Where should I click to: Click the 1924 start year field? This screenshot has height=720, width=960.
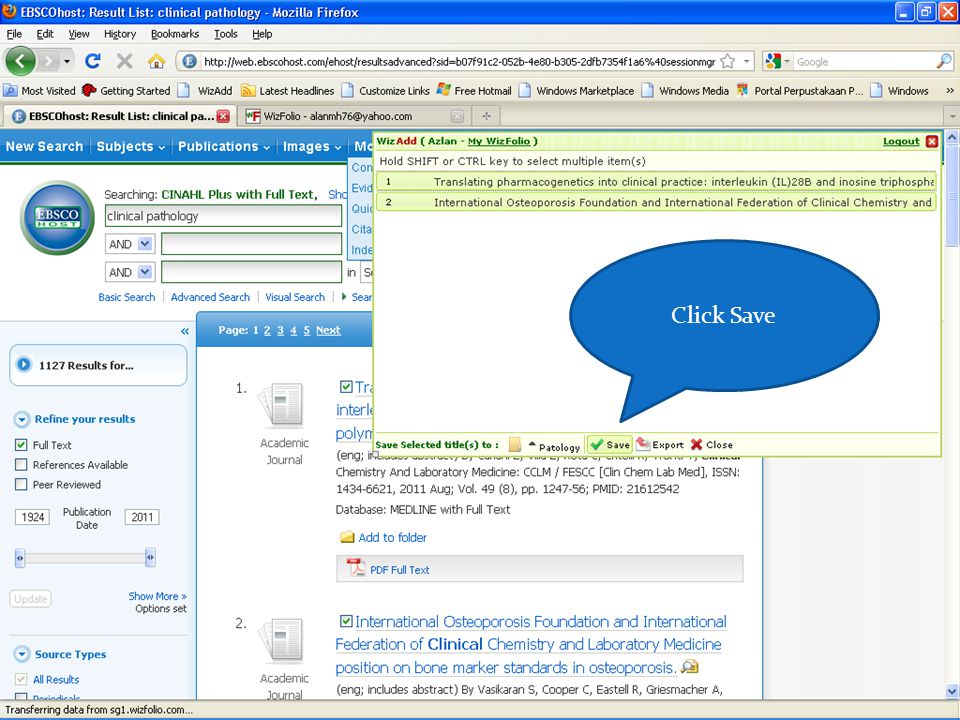32,517
